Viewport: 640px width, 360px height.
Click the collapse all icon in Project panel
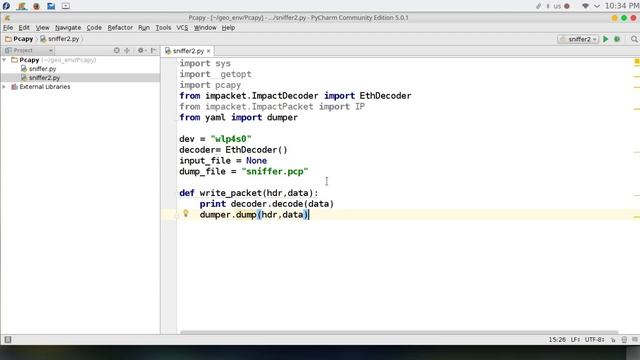[x=127, y=50]
